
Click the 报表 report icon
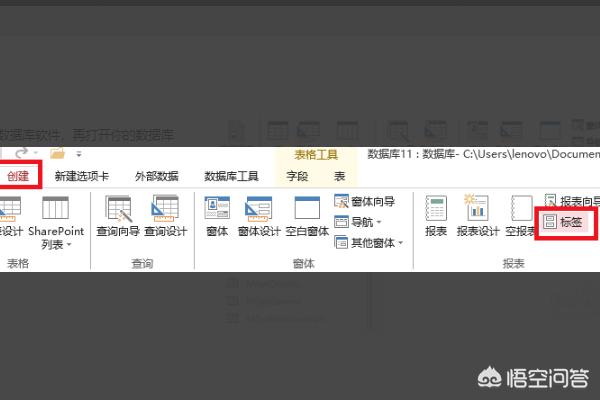point(436,217)
